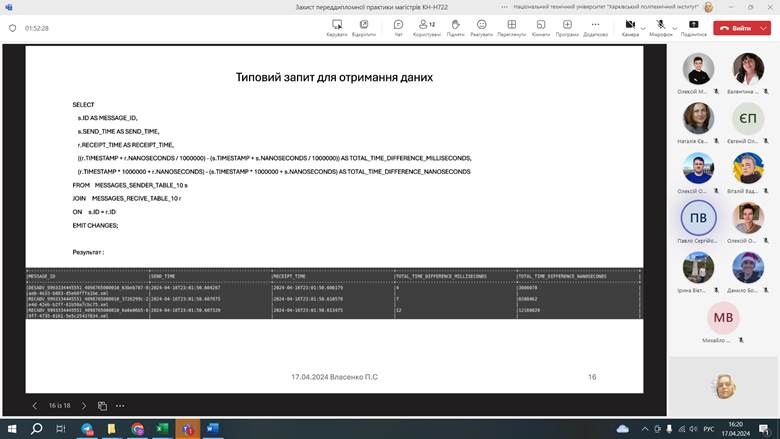
Task: Click the '16 із 18' slide counter
Action: tap(59, 406)
